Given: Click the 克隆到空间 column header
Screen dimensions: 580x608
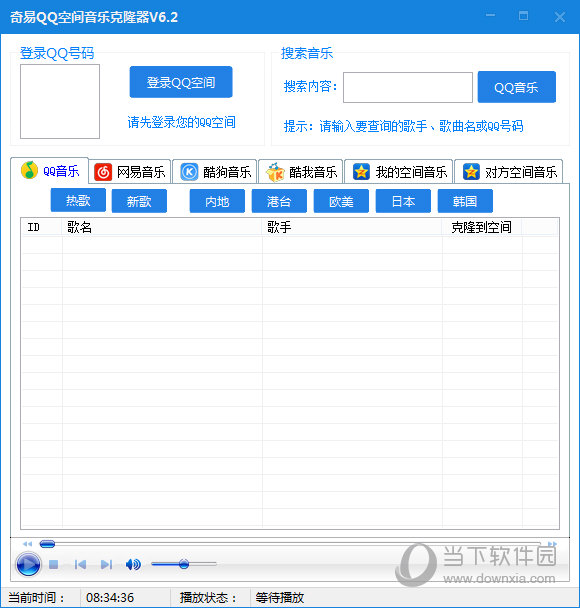Looking at the screenshot, I should pos(482,227).
